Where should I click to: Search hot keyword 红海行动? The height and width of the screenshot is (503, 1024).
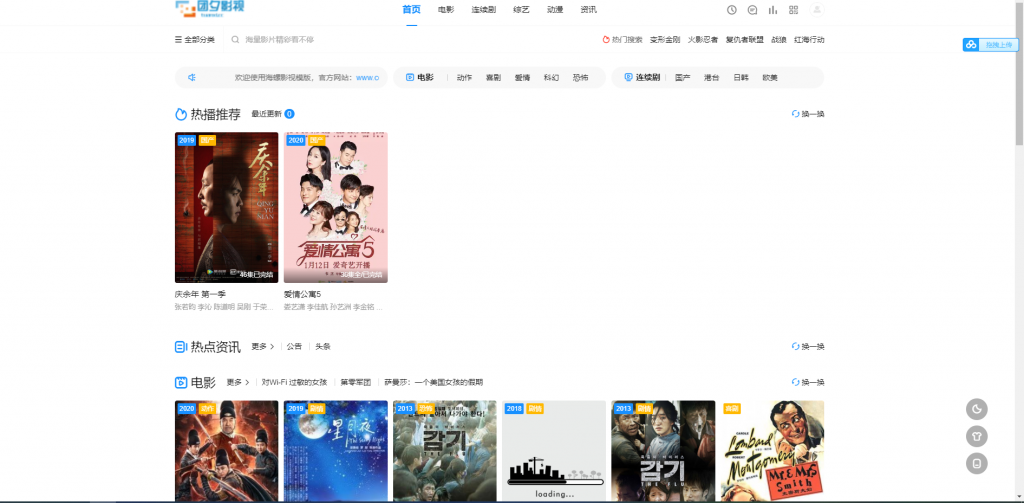pos(809,40)
